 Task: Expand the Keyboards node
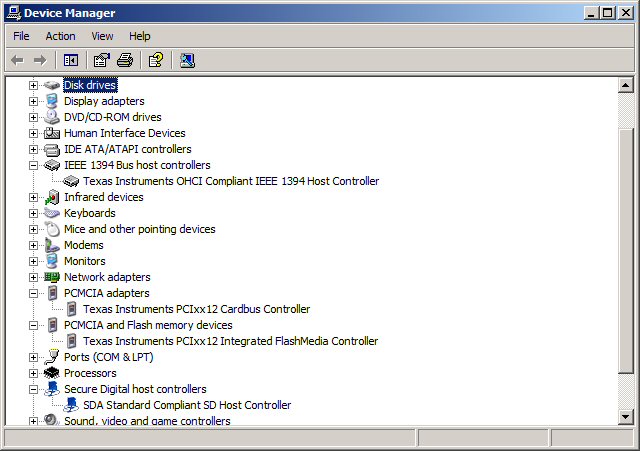coord(33,213)
